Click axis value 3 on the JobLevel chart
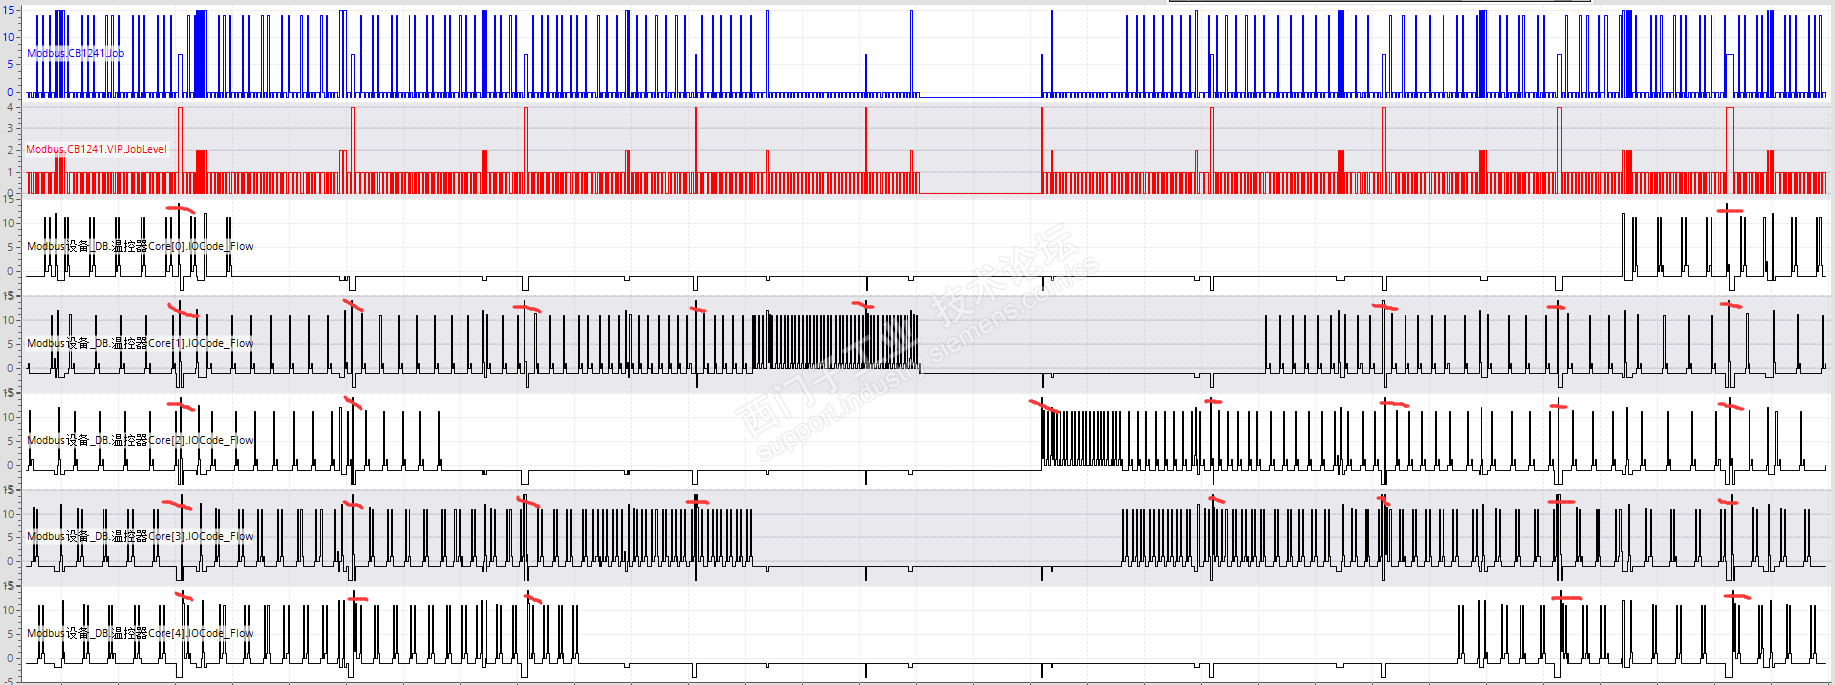This screenshot has width=1835, height=685. (10, 128)
